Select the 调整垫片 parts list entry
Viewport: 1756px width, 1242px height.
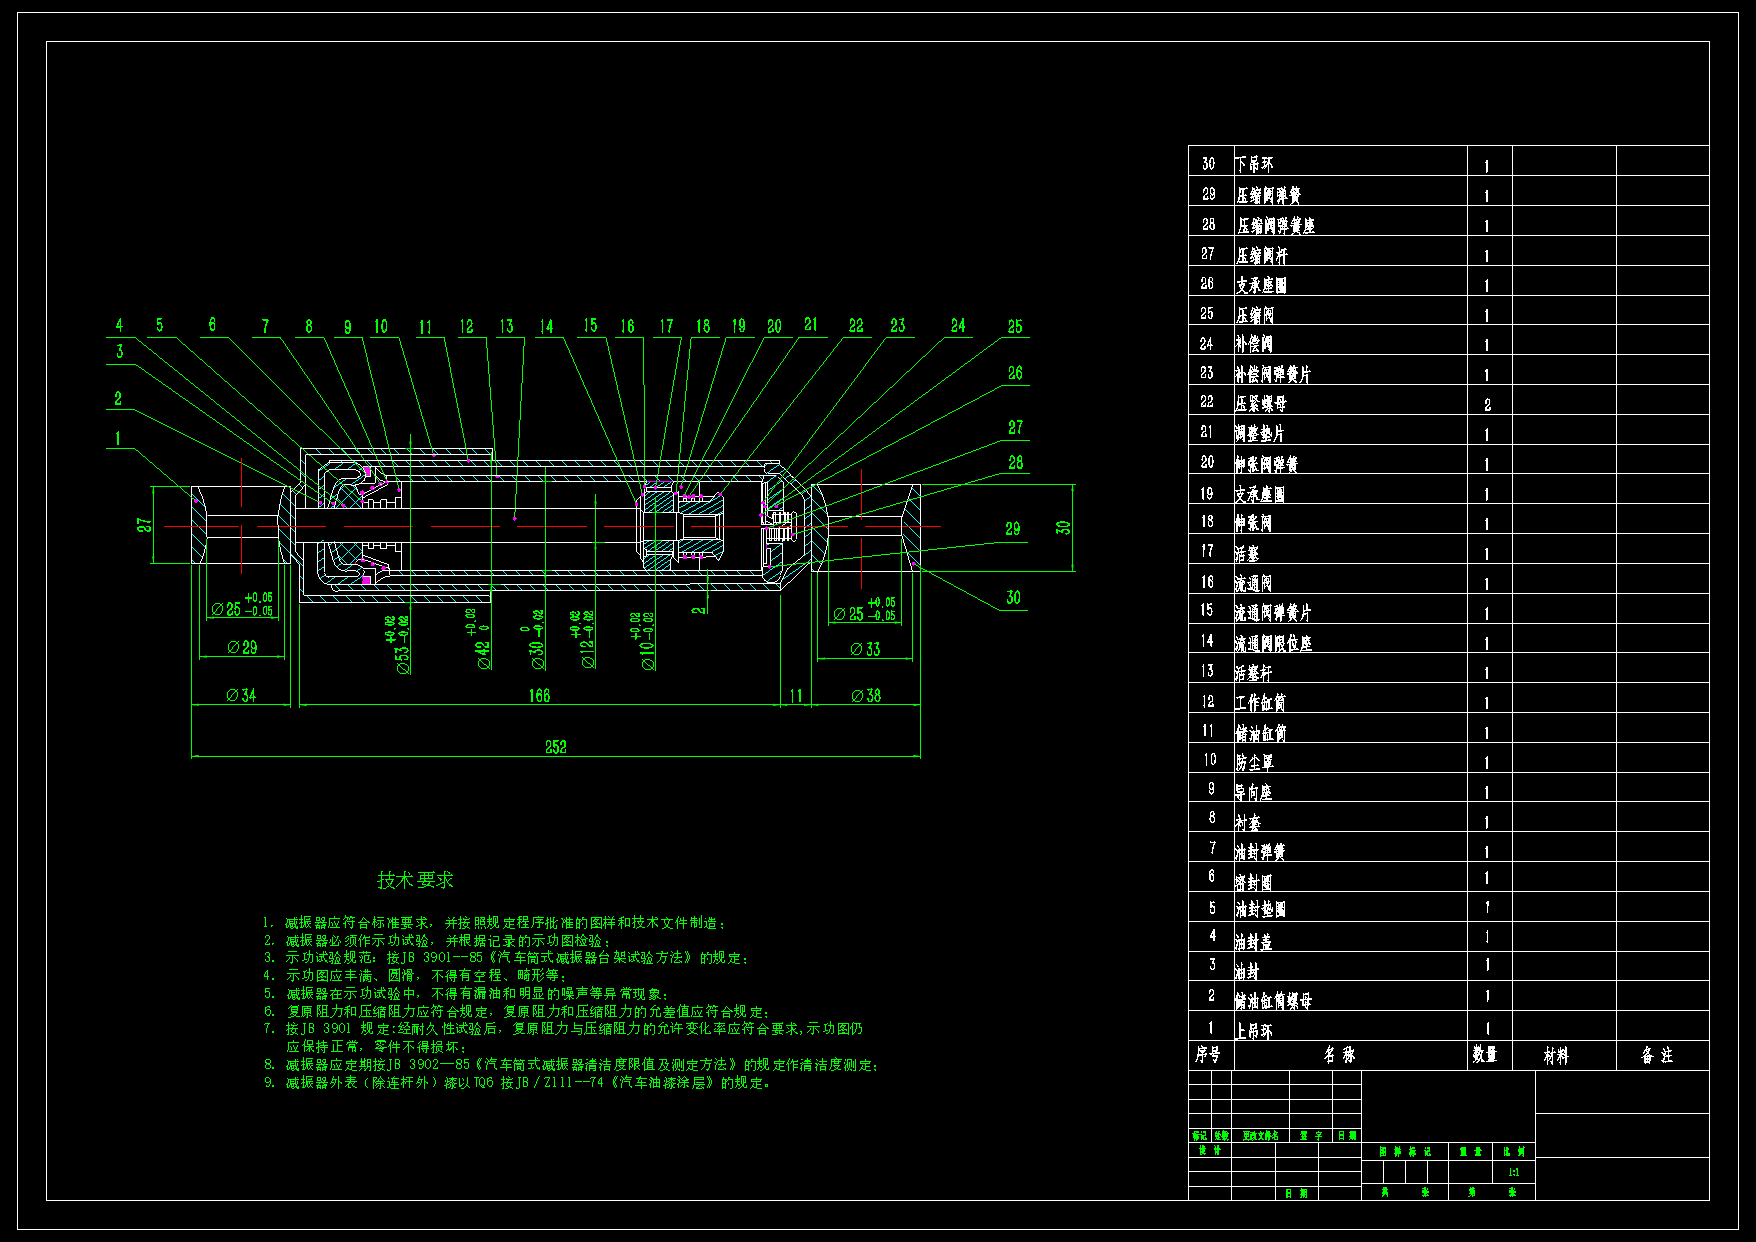pyautogui.click(x=1259, y=434)
